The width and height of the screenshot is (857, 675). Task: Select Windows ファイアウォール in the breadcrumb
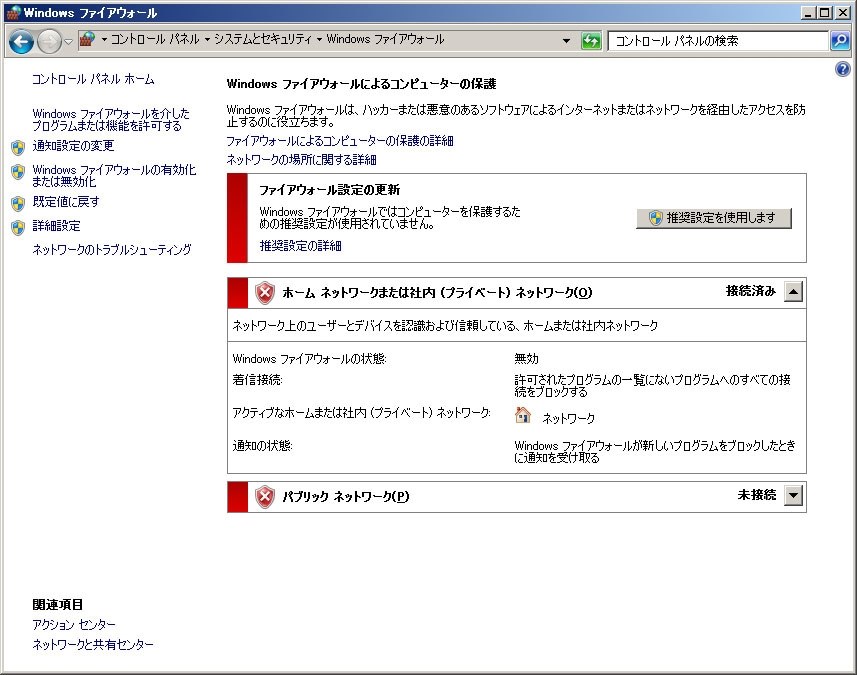click(x=385, y=39)
